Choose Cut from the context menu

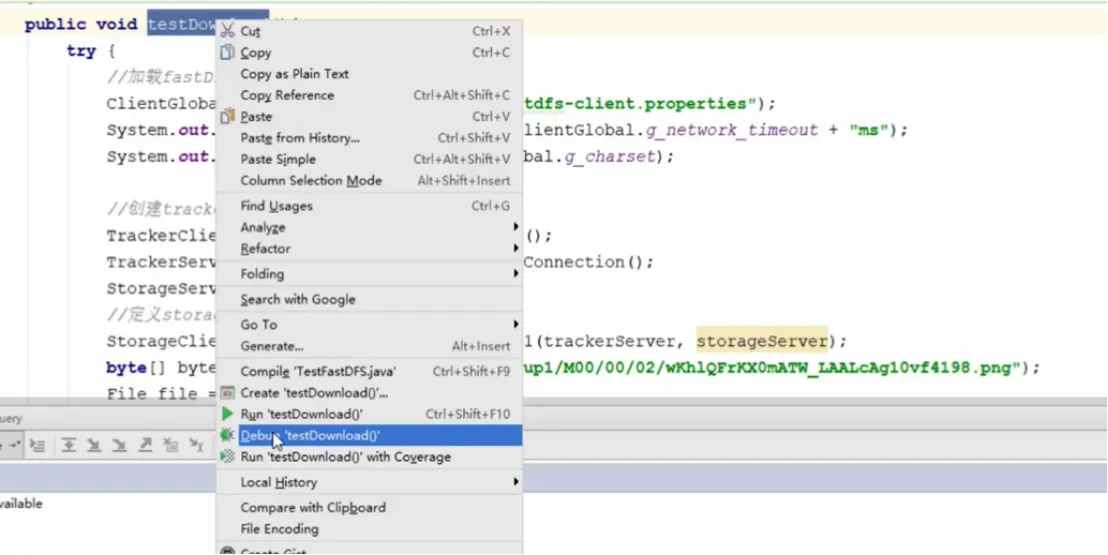tap(370, 31)
